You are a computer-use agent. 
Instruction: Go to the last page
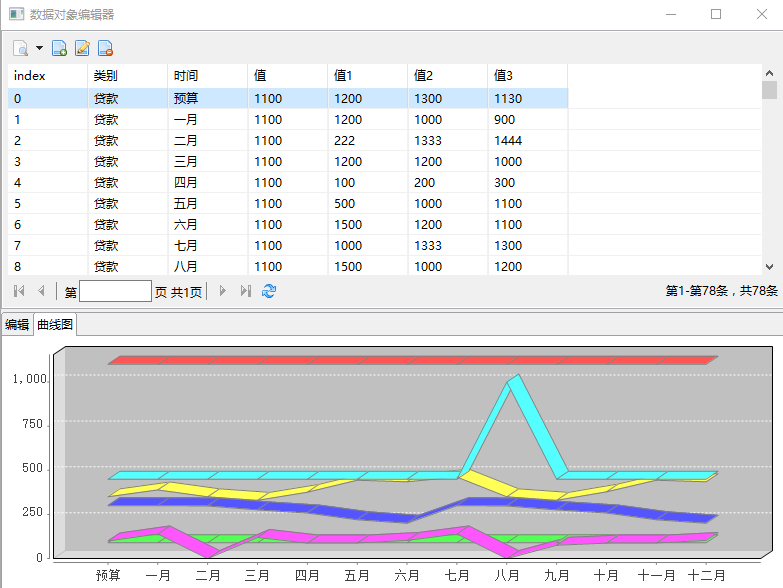pos(245,291)
